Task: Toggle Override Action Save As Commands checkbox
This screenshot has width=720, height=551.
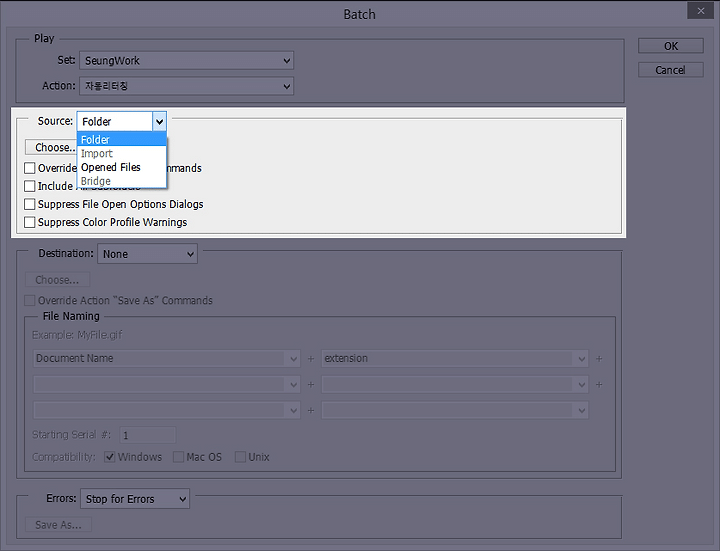Action: (x=30, y=300)
